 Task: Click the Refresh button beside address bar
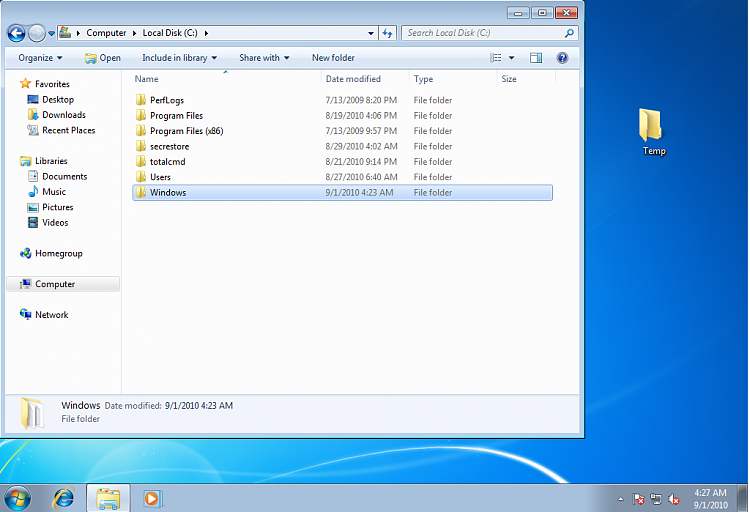tap(387, 33)
